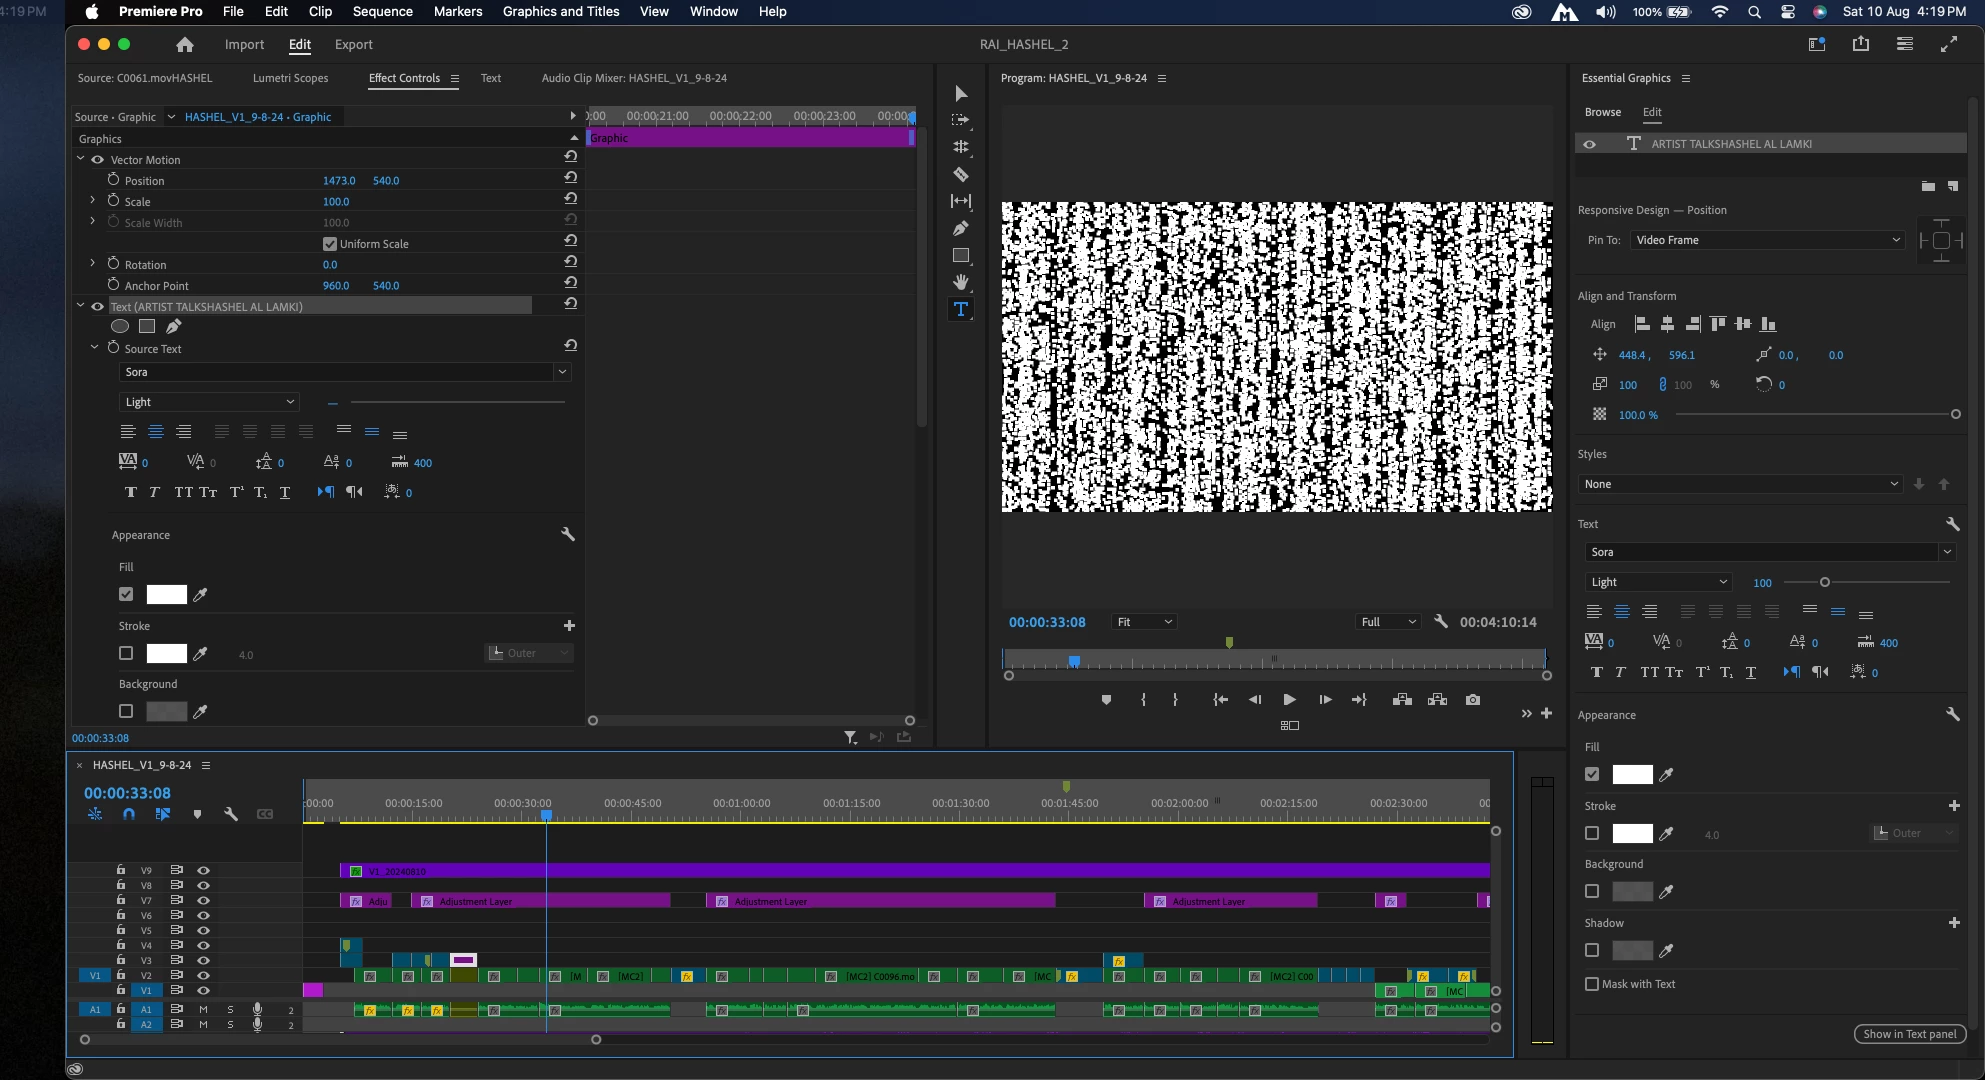The height and width of the screenshot is (1080, 1985).
Task: Open Fit zoom level dropdown
Action: pyautogui.click(x=1144, y=622)
